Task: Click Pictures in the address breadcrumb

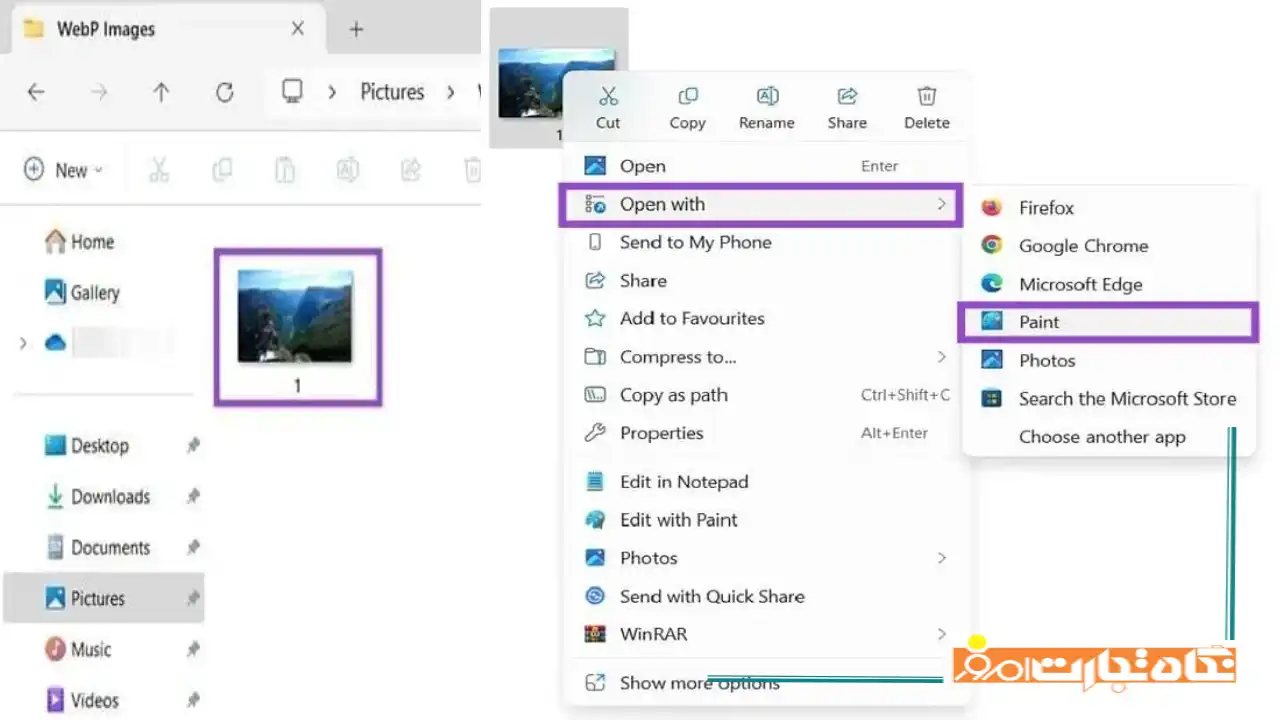Action: click(392, 92)
